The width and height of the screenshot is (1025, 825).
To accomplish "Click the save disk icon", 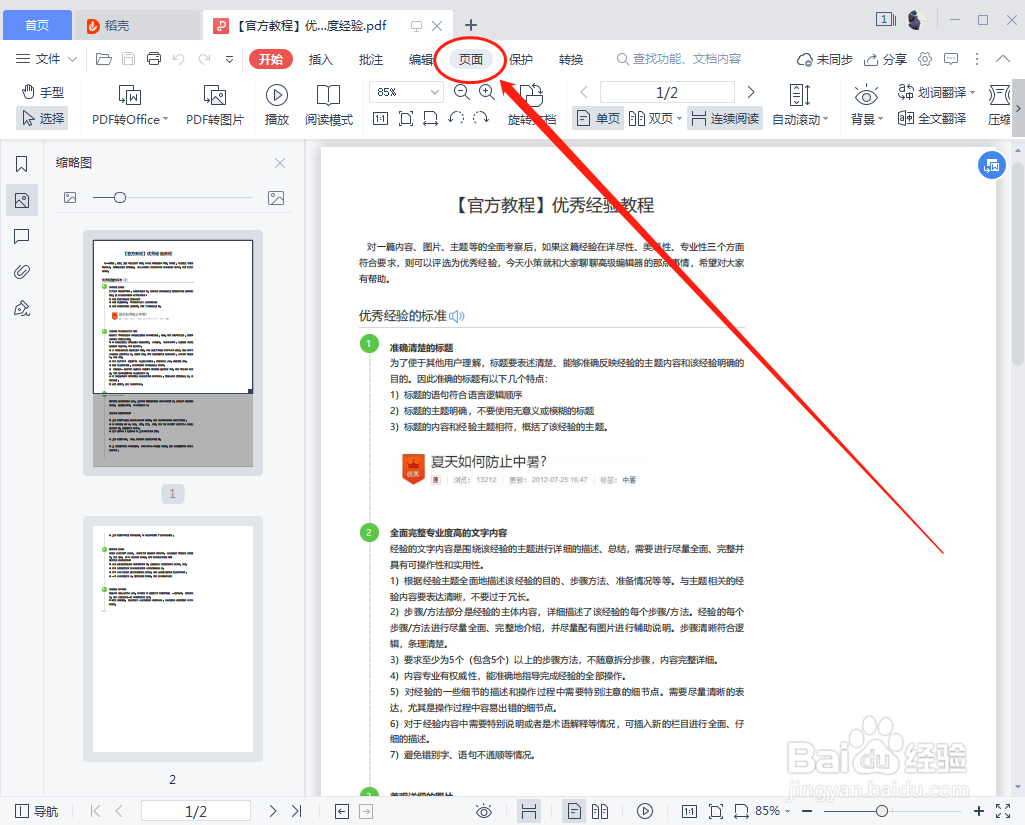I will pos(129,59).
